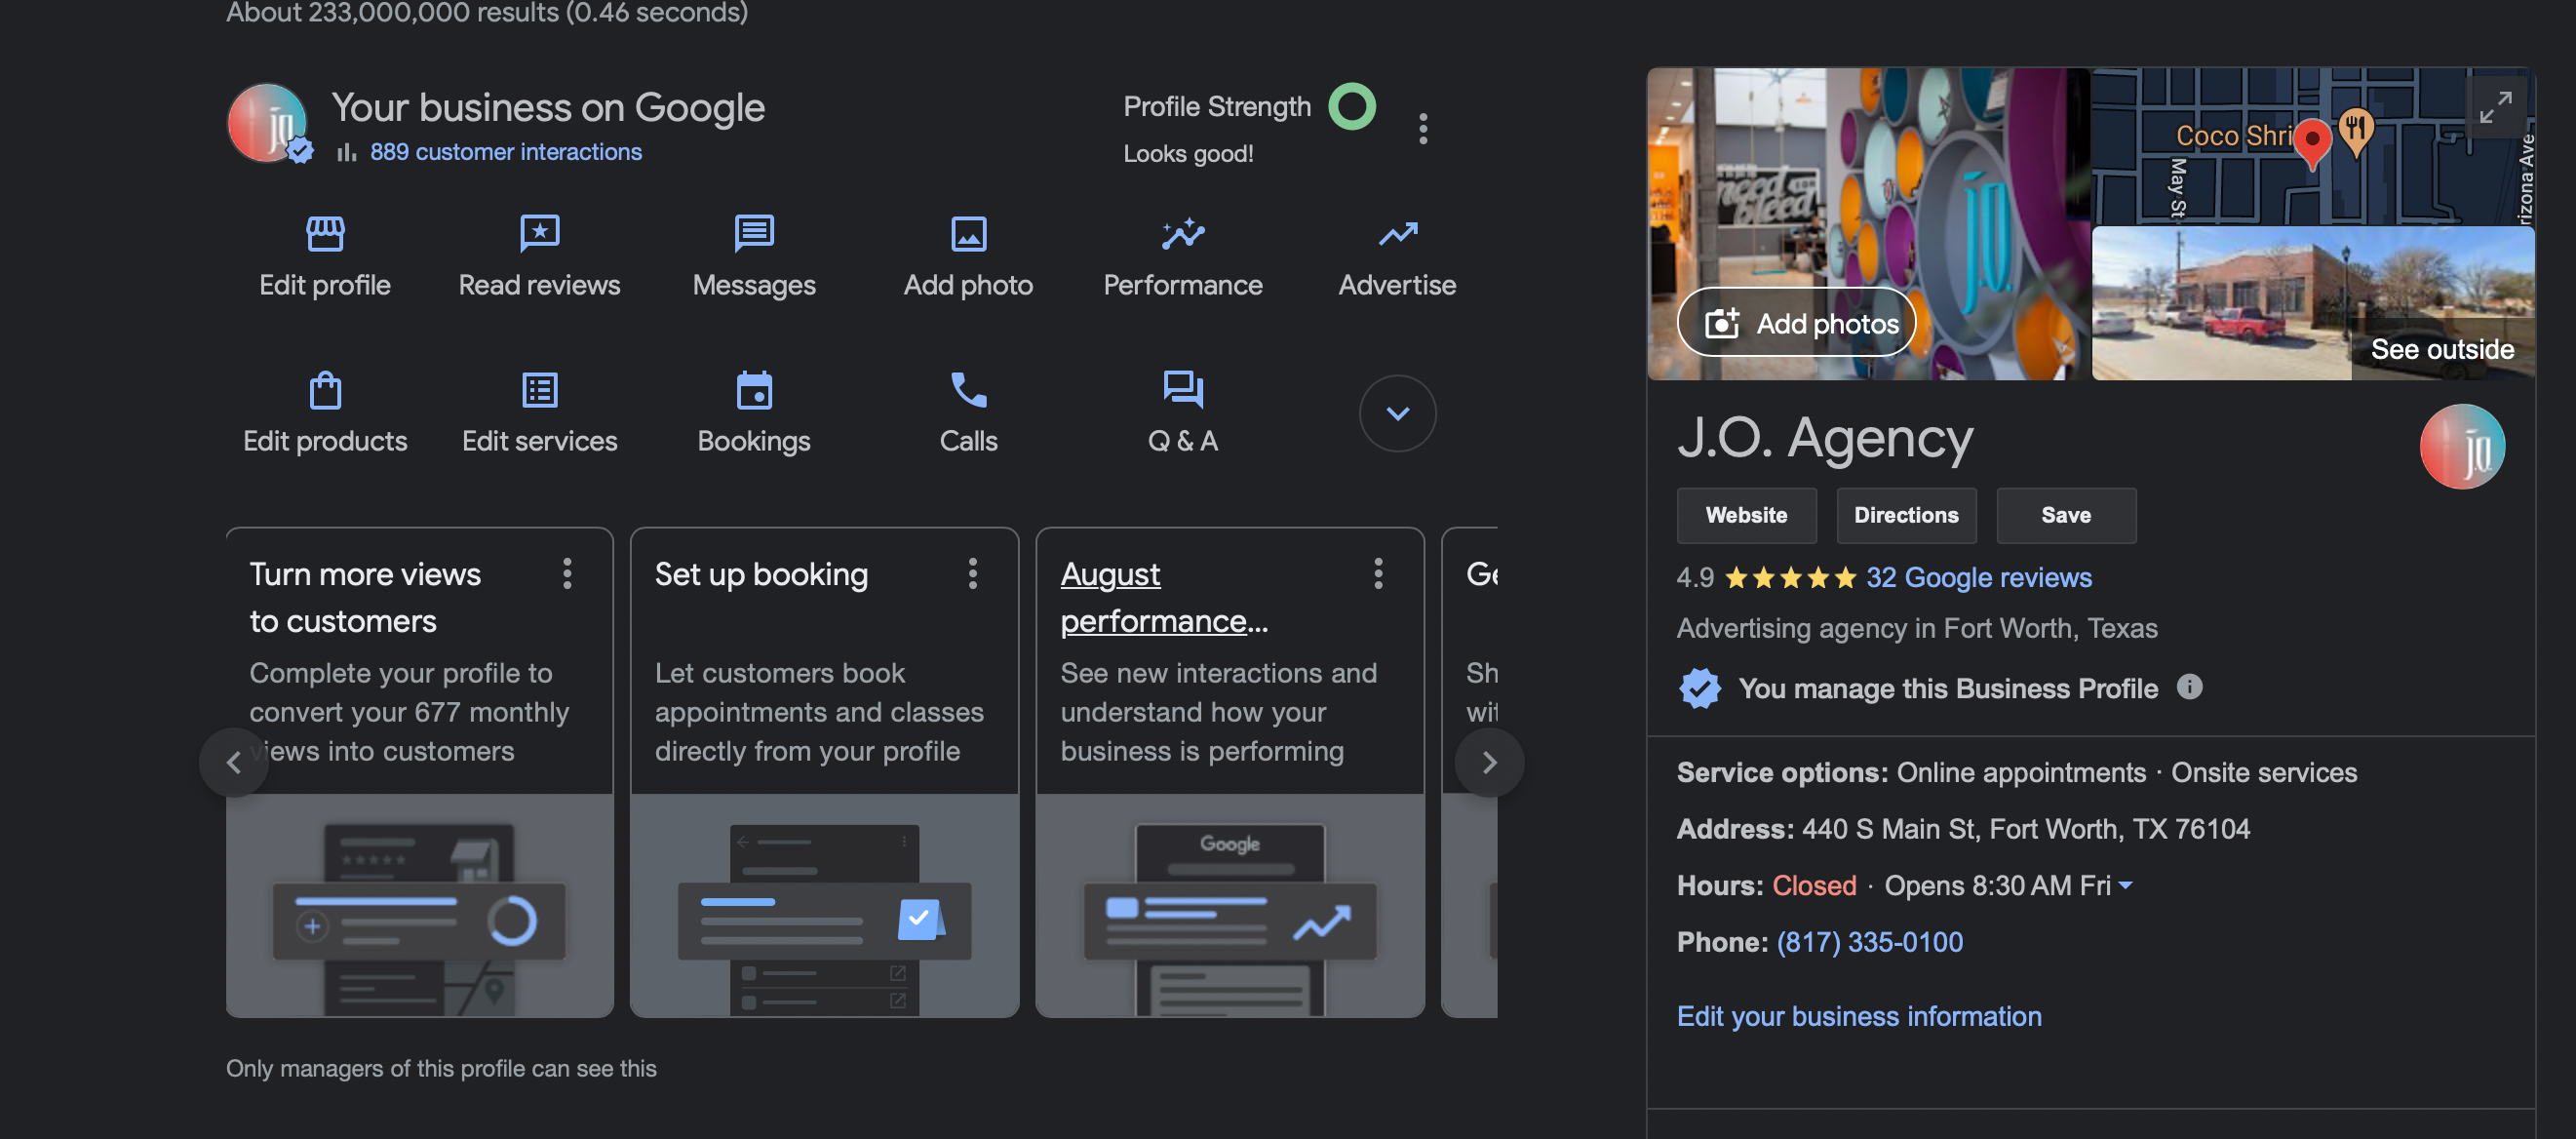Call the phone number (817) 335-0100

point(1869,942)
